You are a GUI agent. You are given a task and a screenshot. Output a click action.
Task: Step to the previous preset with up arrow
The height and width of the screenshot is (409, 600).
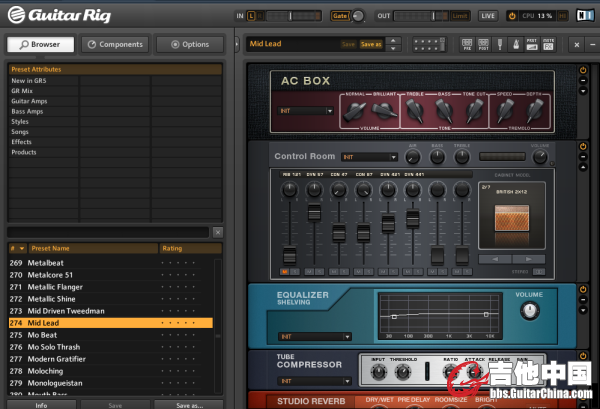click(x=393, y=40)
